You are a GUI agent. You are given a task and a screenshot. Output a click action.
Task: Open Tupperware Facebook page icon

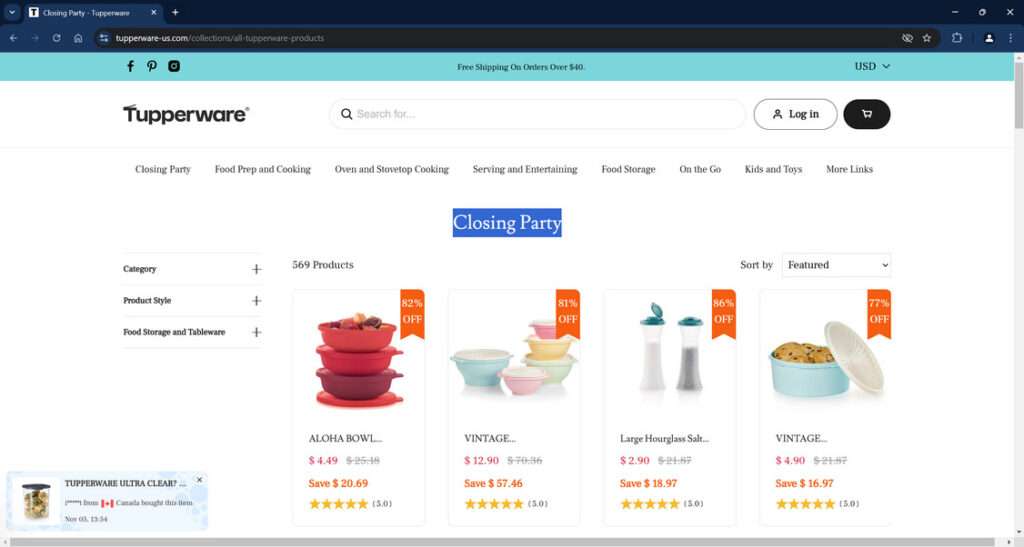pos(131,66)
